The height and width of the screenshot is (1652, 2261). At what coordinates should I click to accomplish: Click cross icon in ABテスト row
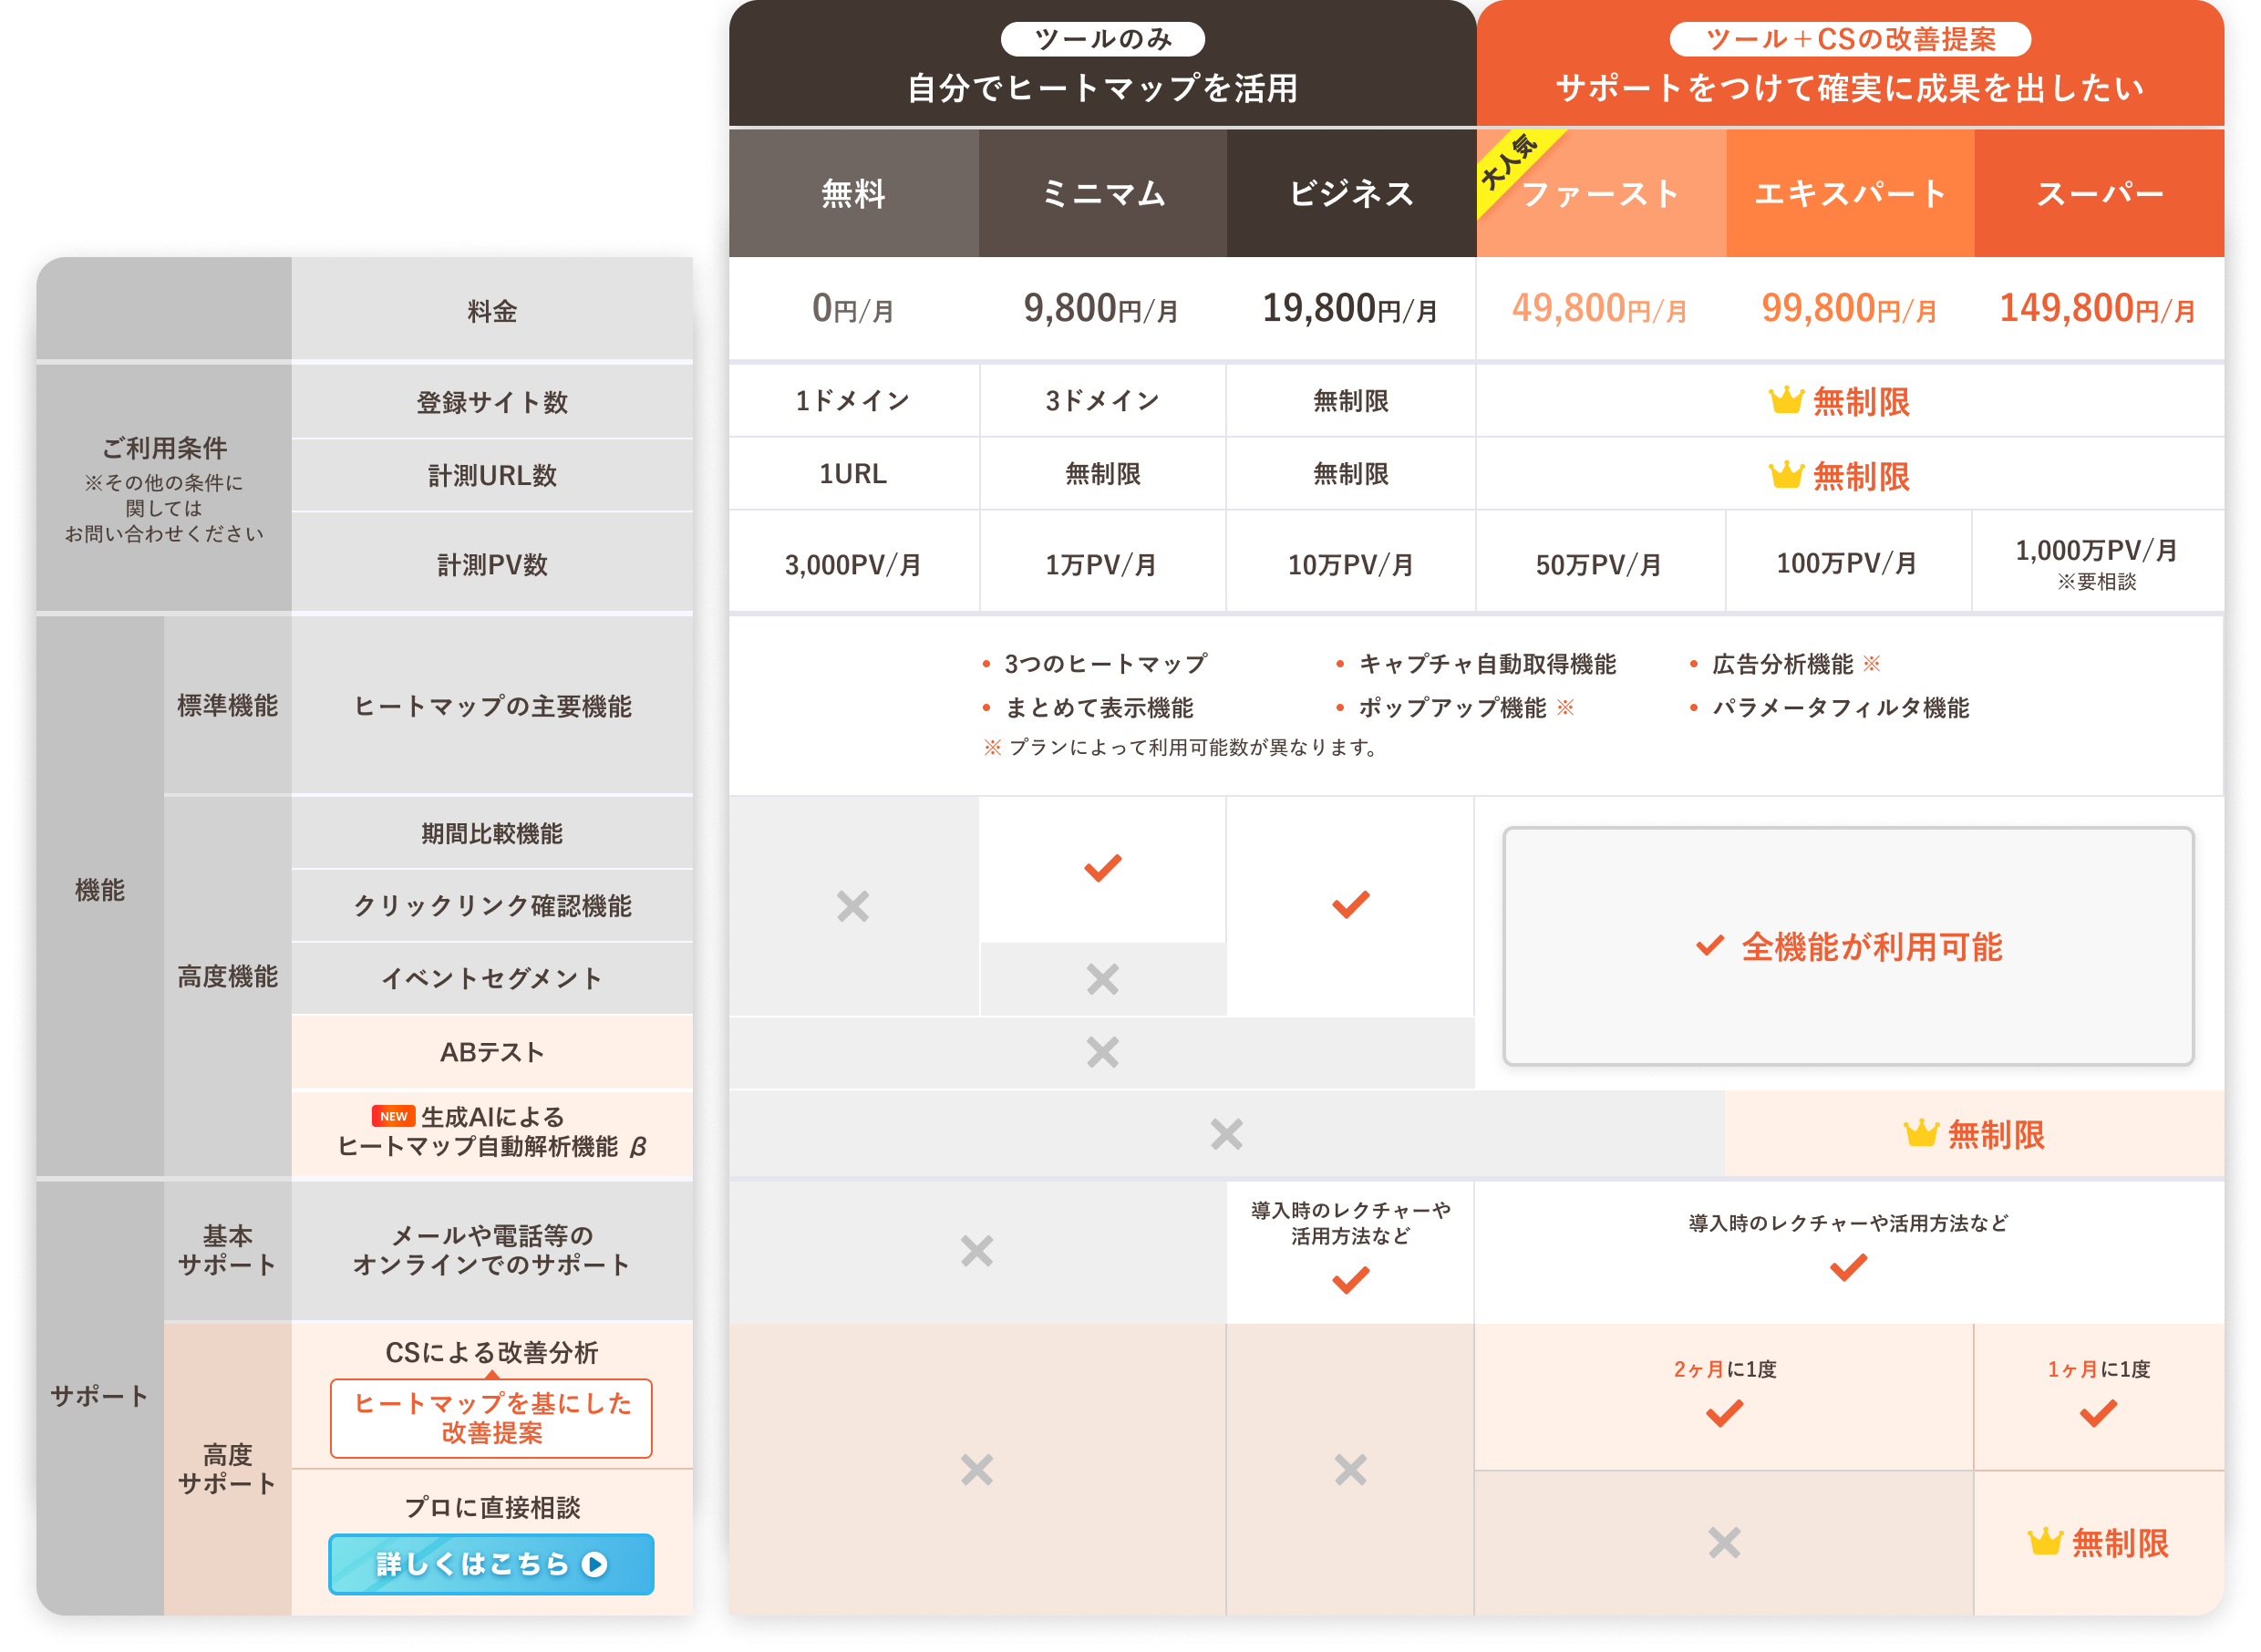(1102, 1052)
